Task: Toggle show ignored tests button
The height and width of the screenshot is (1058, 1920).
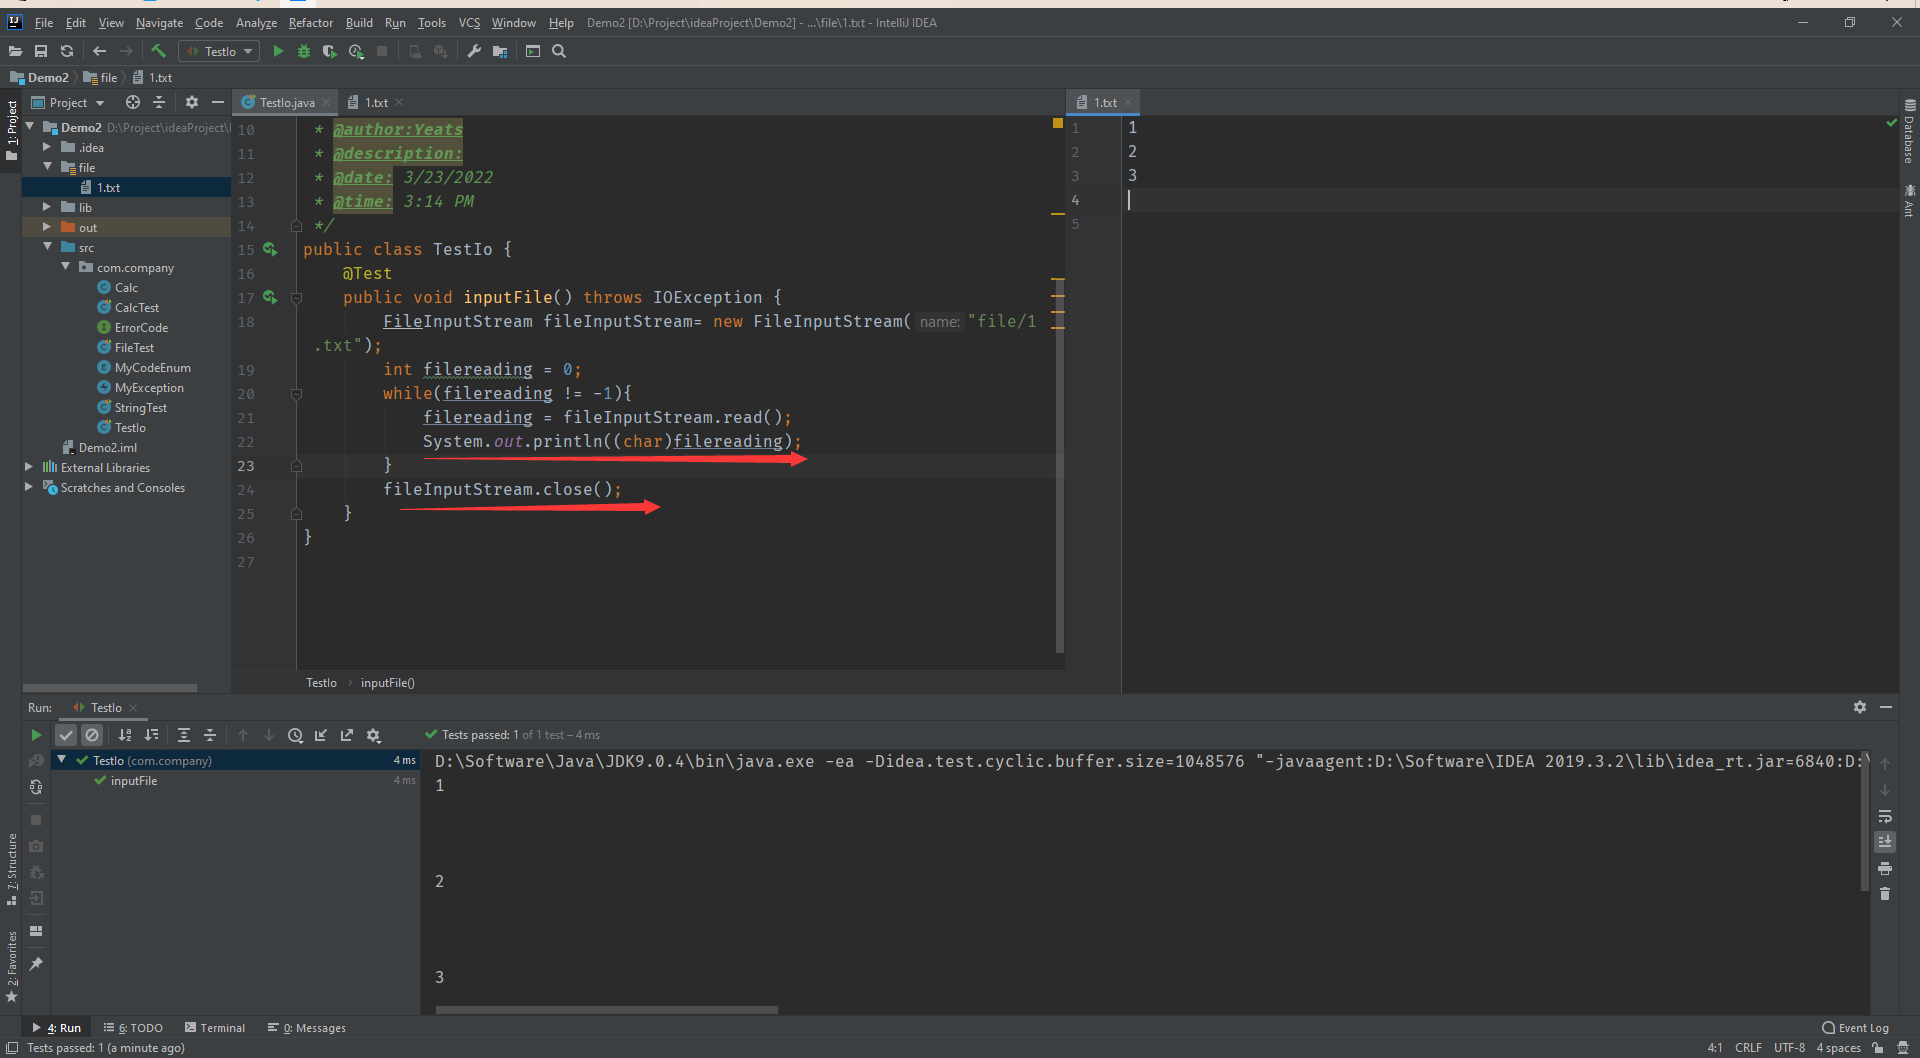Action: click(x=92, y=735)
